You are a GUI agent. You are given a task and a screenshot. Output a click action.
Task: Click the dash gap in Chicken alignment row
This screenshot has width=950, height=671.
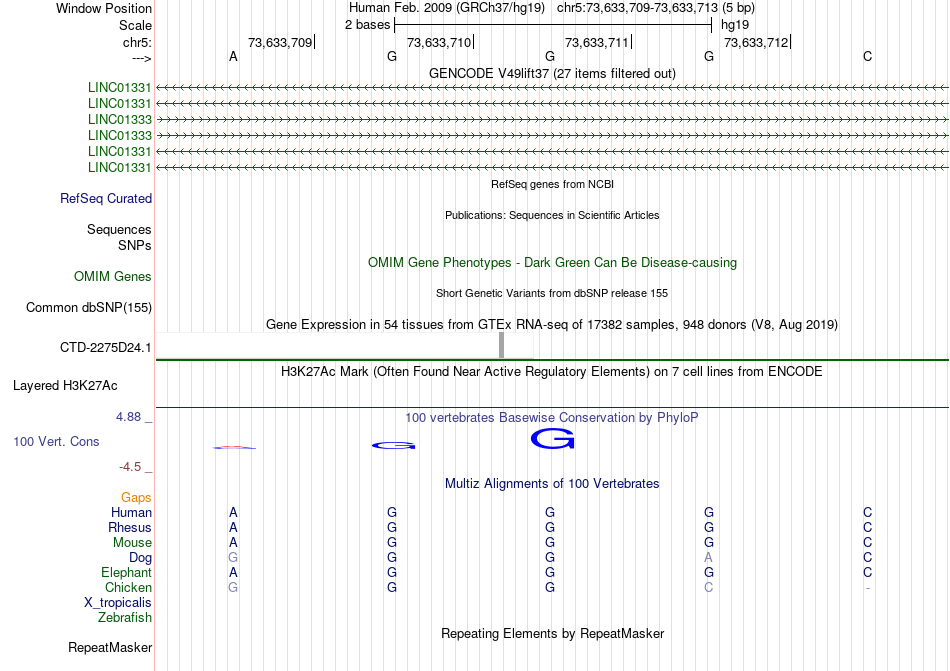click(868, 588)
